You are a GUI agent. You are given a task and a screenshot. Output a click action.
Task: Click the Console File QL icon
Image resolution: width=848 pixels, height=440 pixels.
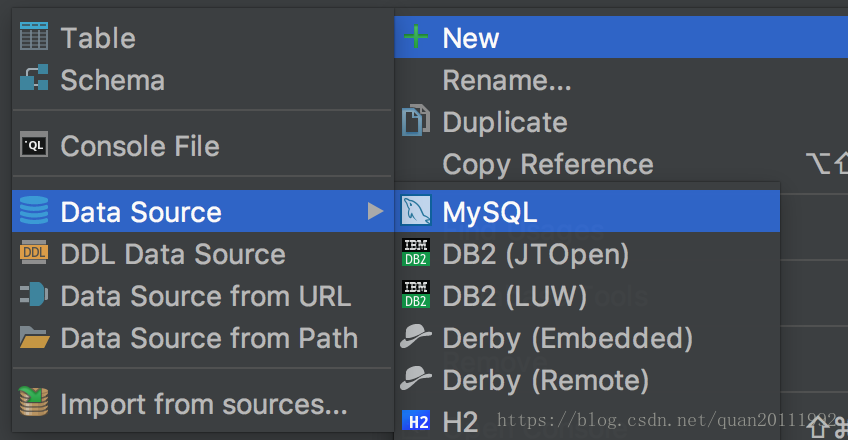(x=34, y=145)
